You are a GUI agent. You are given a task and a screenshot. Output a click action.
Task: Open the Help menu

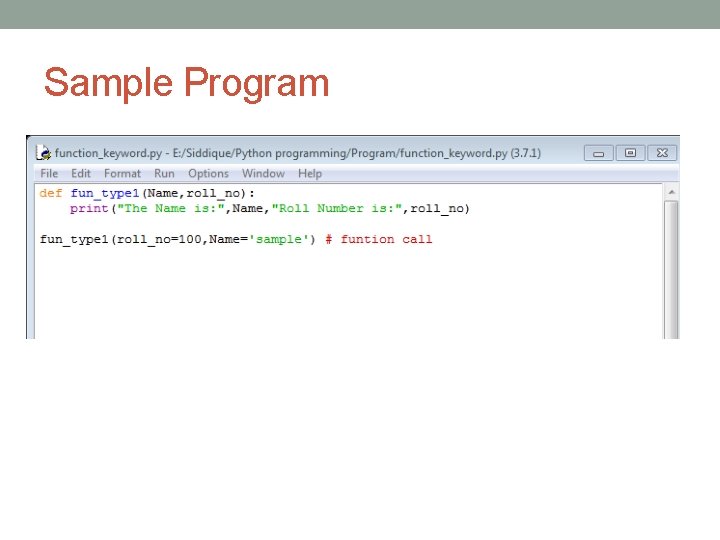[310, 174]
